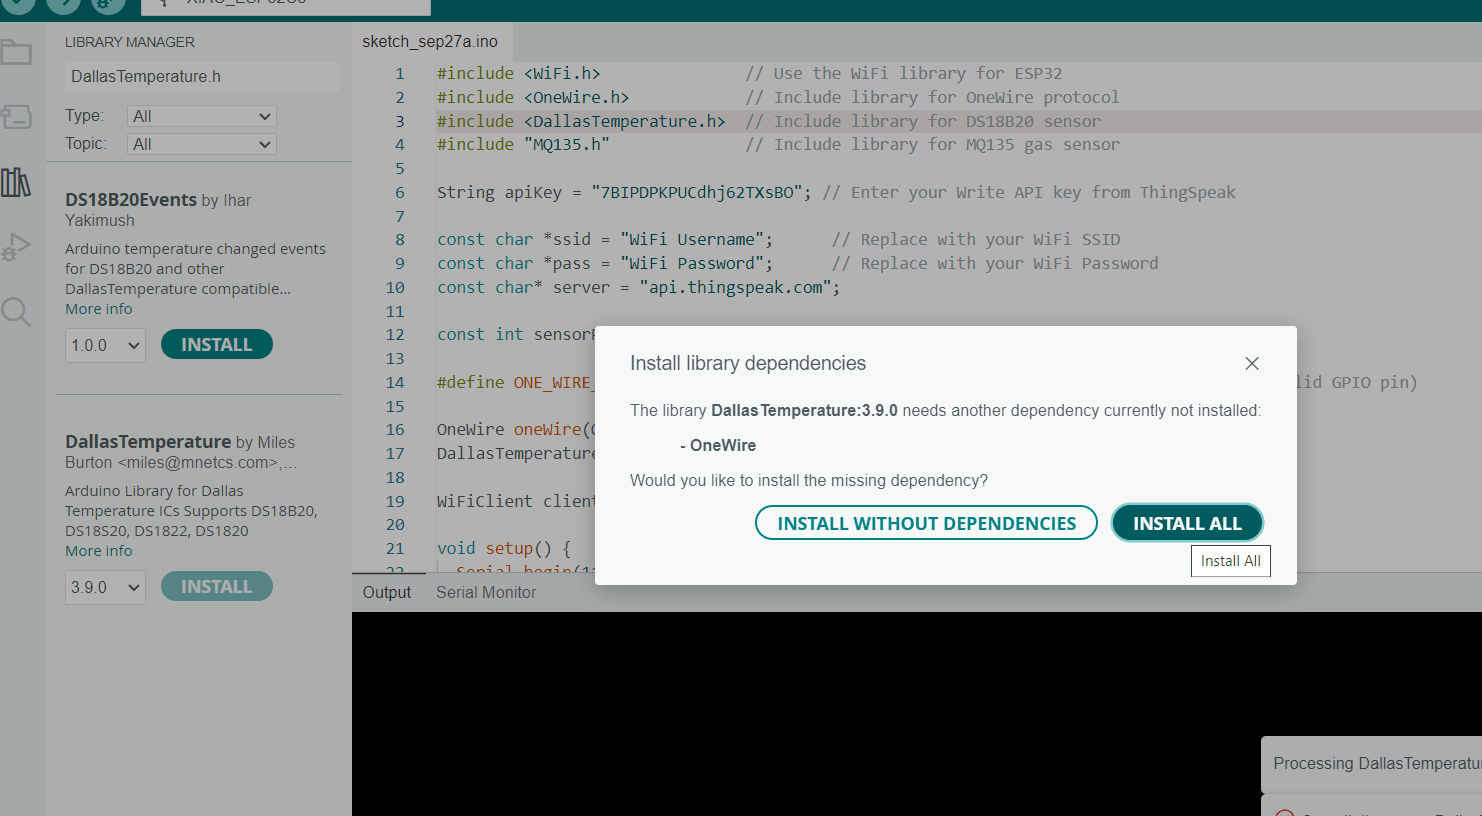Image resolution: width=1482 pixels, height=816 pixels.
Task: Expand the Topic filter dropdown
Action: pyautogui.click(x=202, y=144)
